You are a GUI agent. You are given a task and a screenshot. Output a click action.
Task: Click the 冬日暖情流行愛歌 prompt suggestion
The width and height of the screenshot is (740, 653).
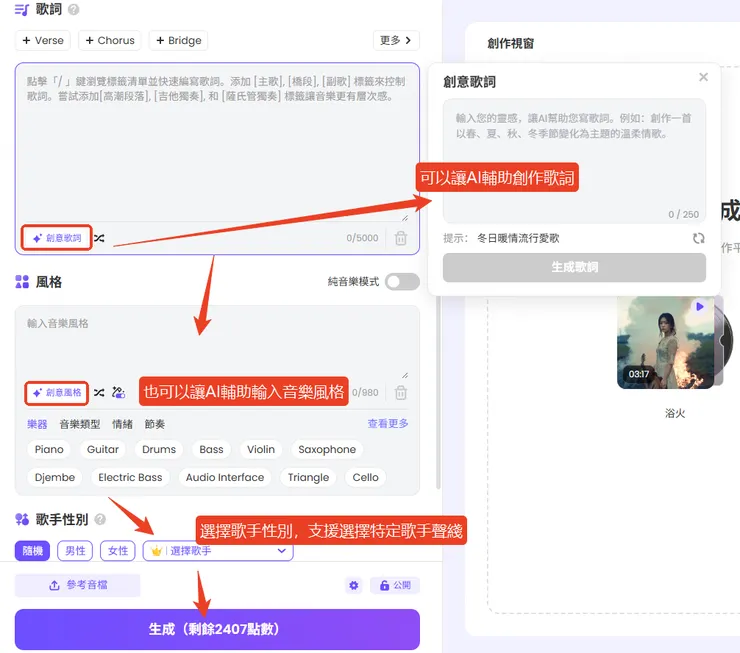click(x=518, y=238)
